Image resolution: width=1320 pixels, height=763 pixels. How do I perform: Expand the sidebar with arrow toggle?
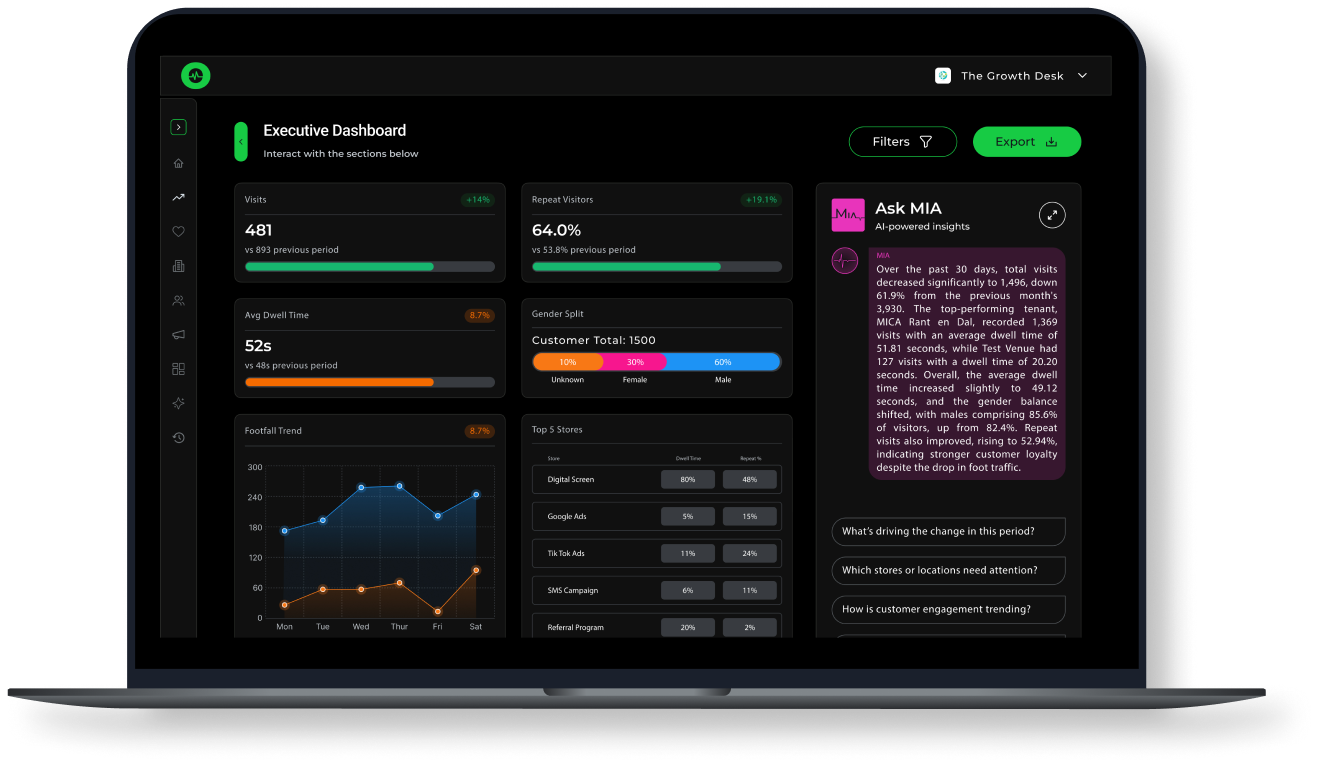click(x=178, y=127)
